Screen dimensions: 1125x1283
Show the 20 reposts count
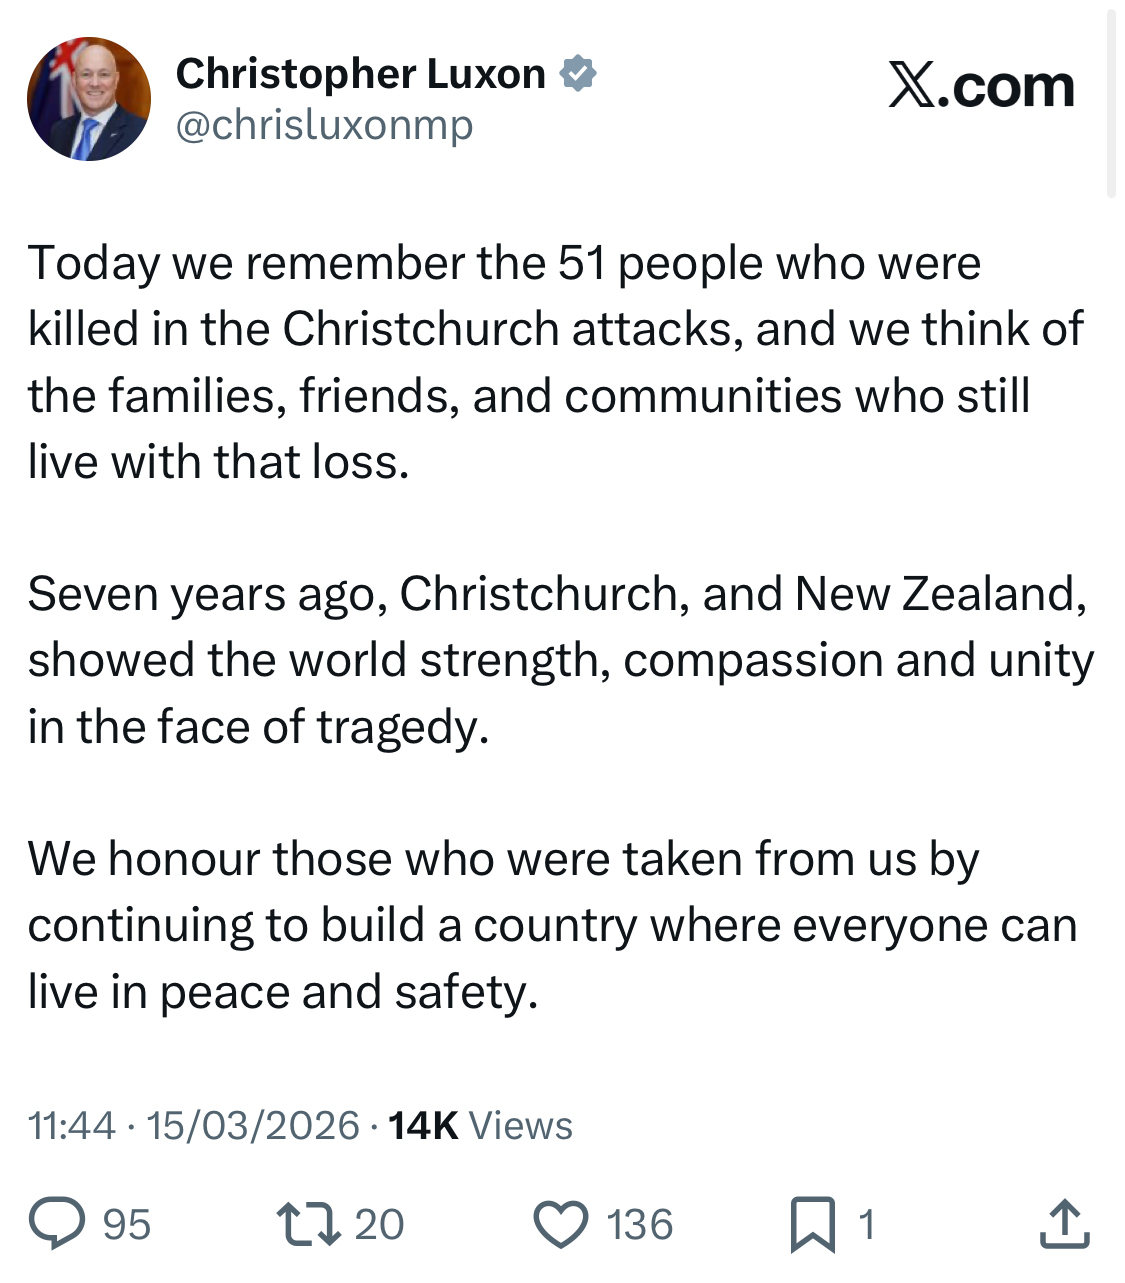click(x=379, y=1225)
